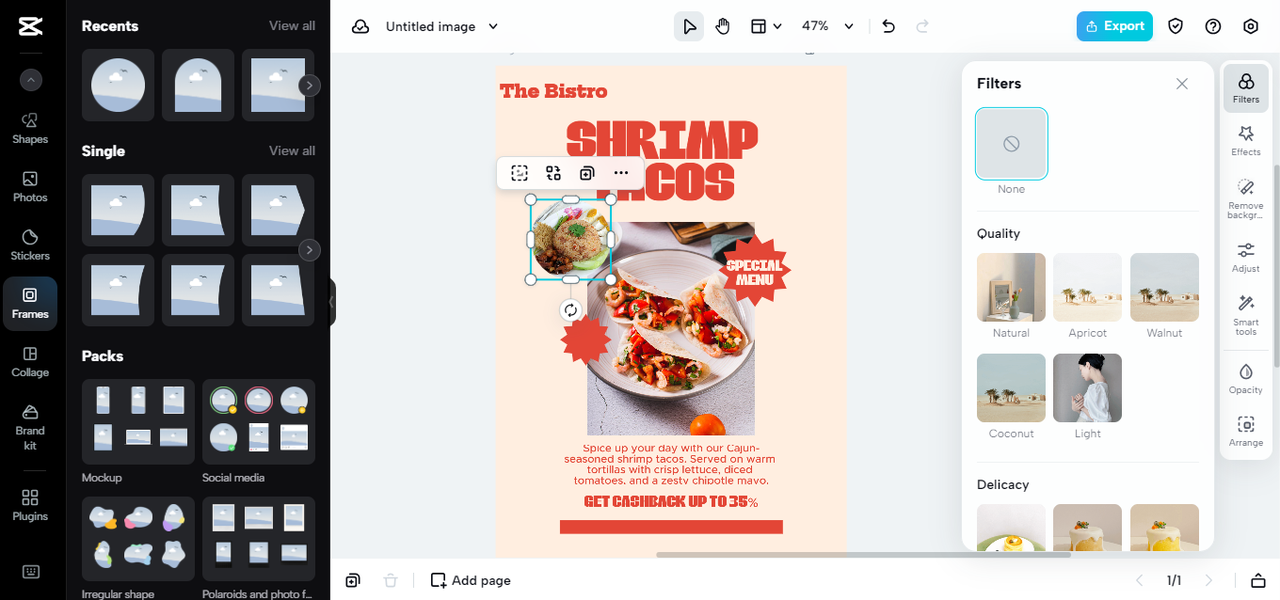The height and width of the screenshot is (600, 1280).
Task: Expand the 47% zoom dropdown
Action: (827, 26)
